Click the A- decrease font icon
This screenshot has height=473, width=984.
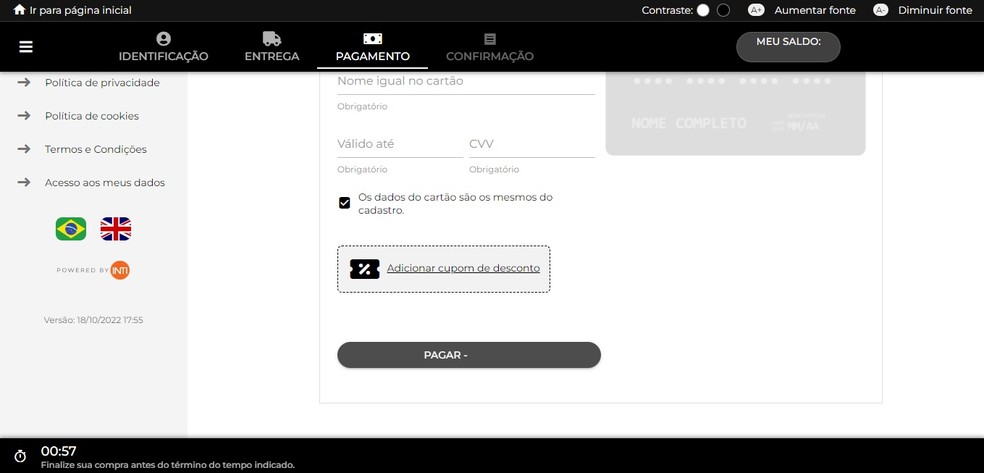[x=880, y=10]
